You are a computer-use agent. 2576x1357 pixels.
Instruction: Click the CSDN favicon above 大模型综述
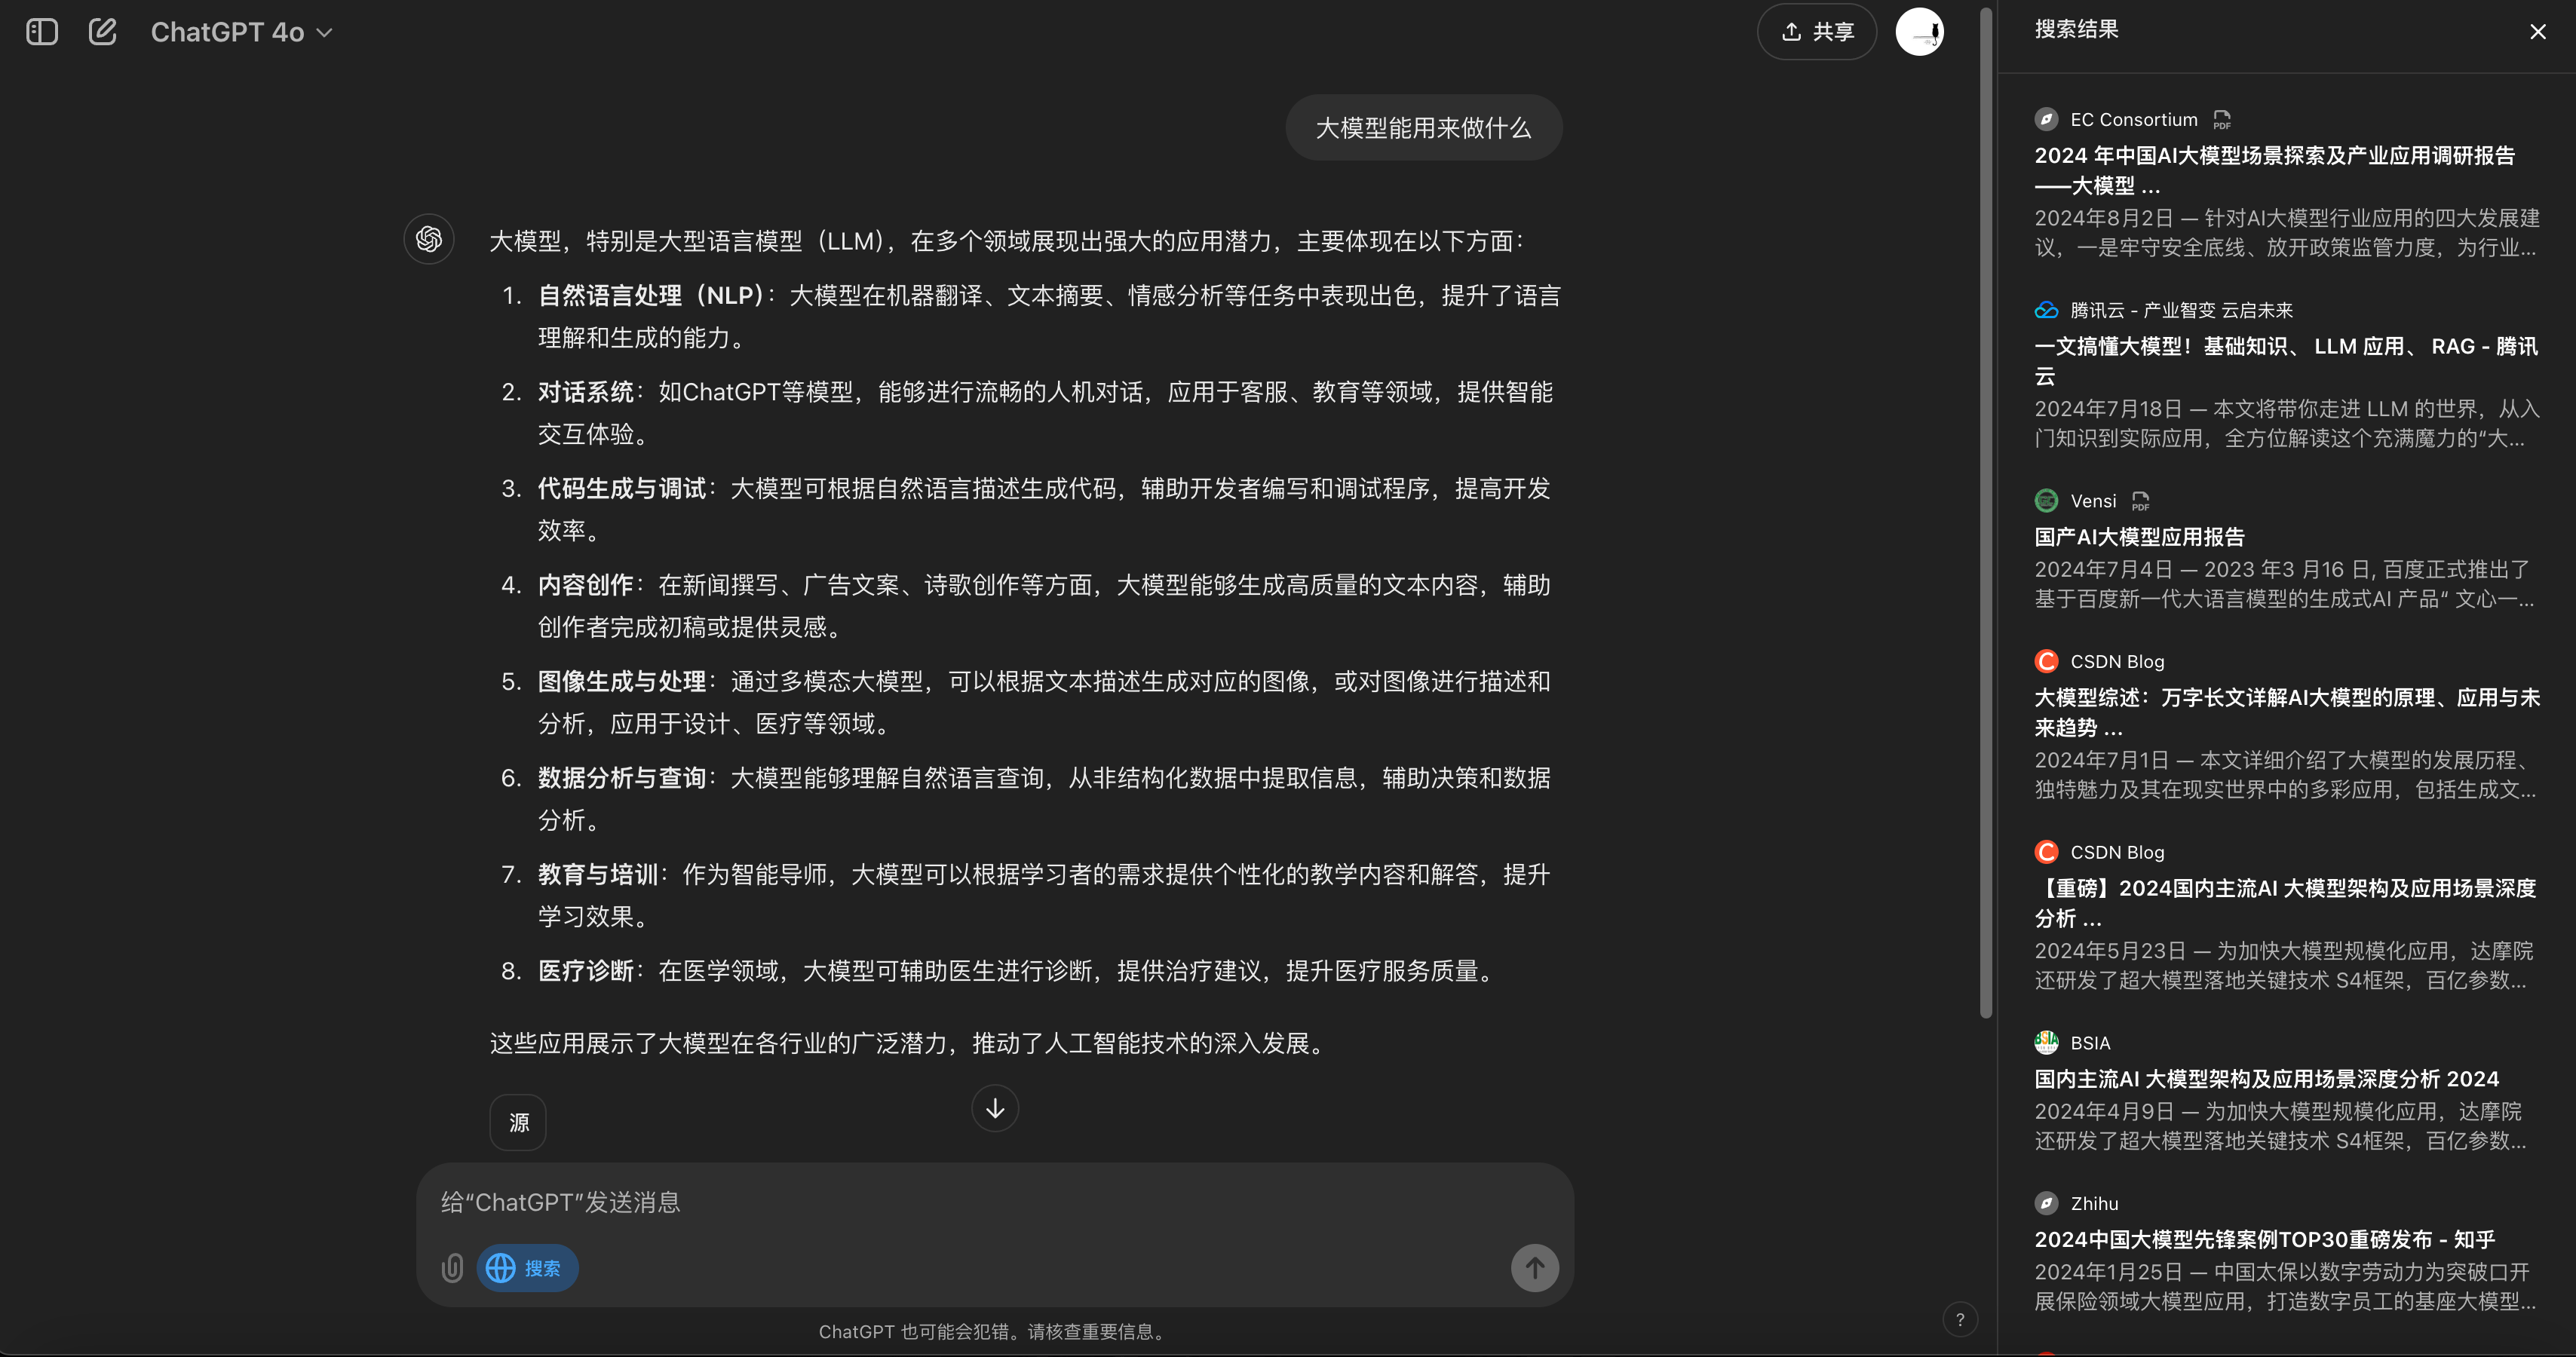(x=2046, y=661)
